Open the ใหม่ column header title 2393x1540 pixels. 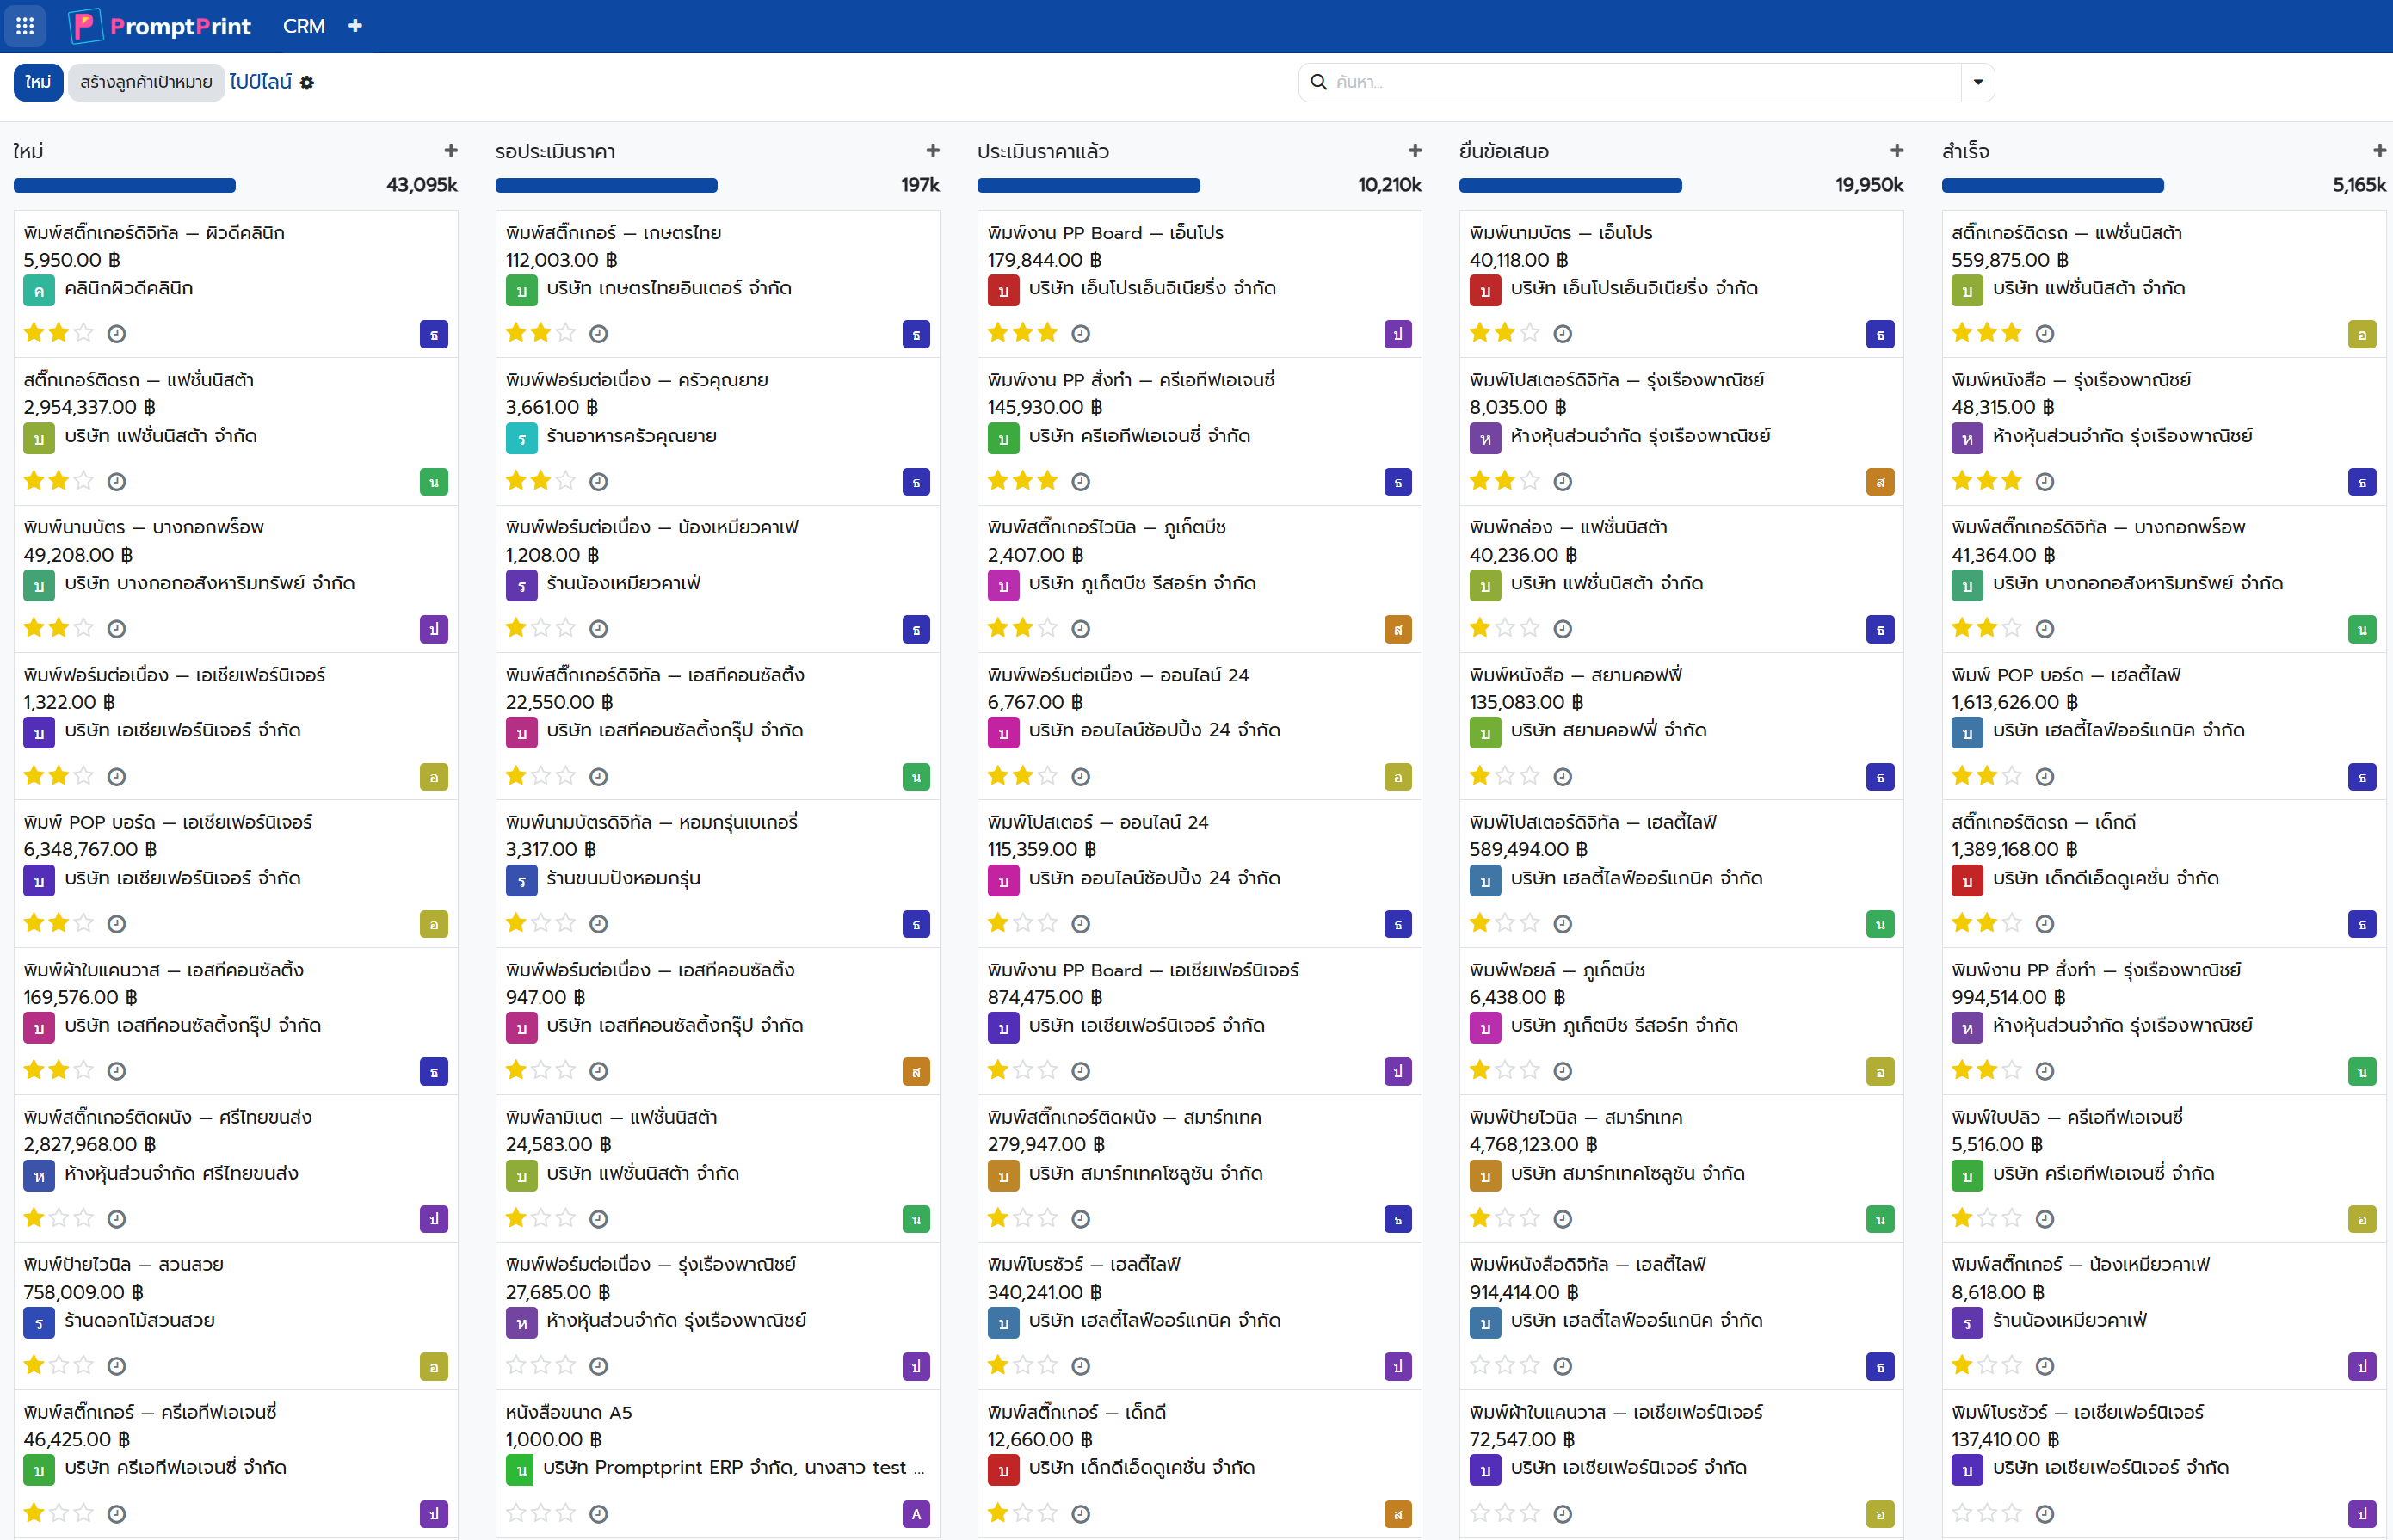tap(28, 151)
